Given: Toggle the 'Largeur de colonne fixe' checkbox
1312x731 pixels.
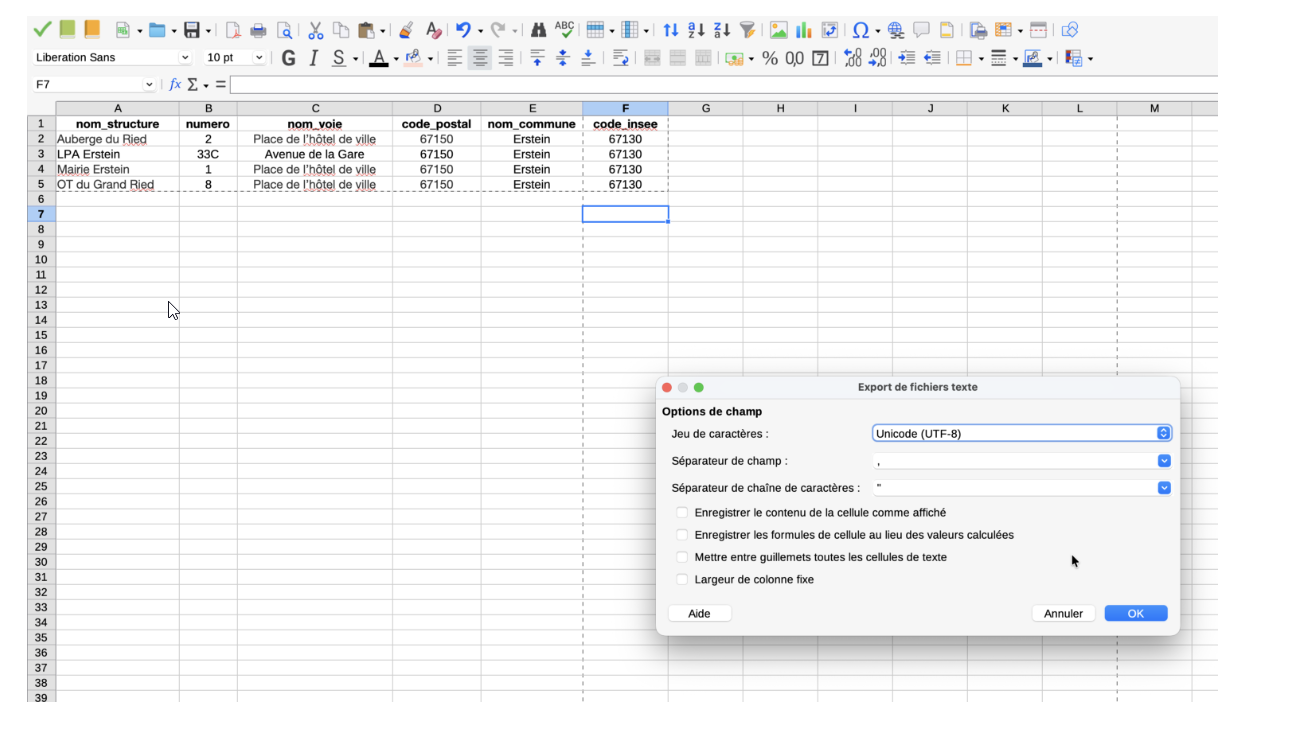Looking at the screenshot, I should pos(682,579).
